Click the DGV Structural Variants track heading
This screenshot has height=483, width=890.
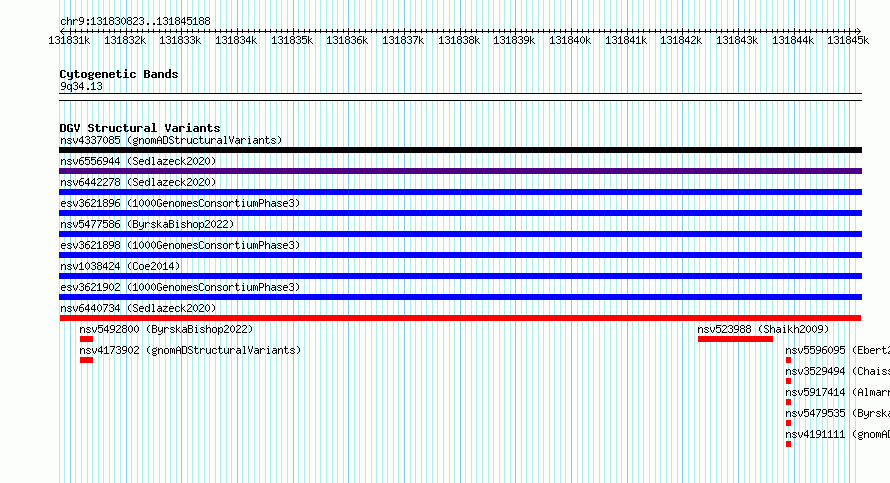click(140, 128)
